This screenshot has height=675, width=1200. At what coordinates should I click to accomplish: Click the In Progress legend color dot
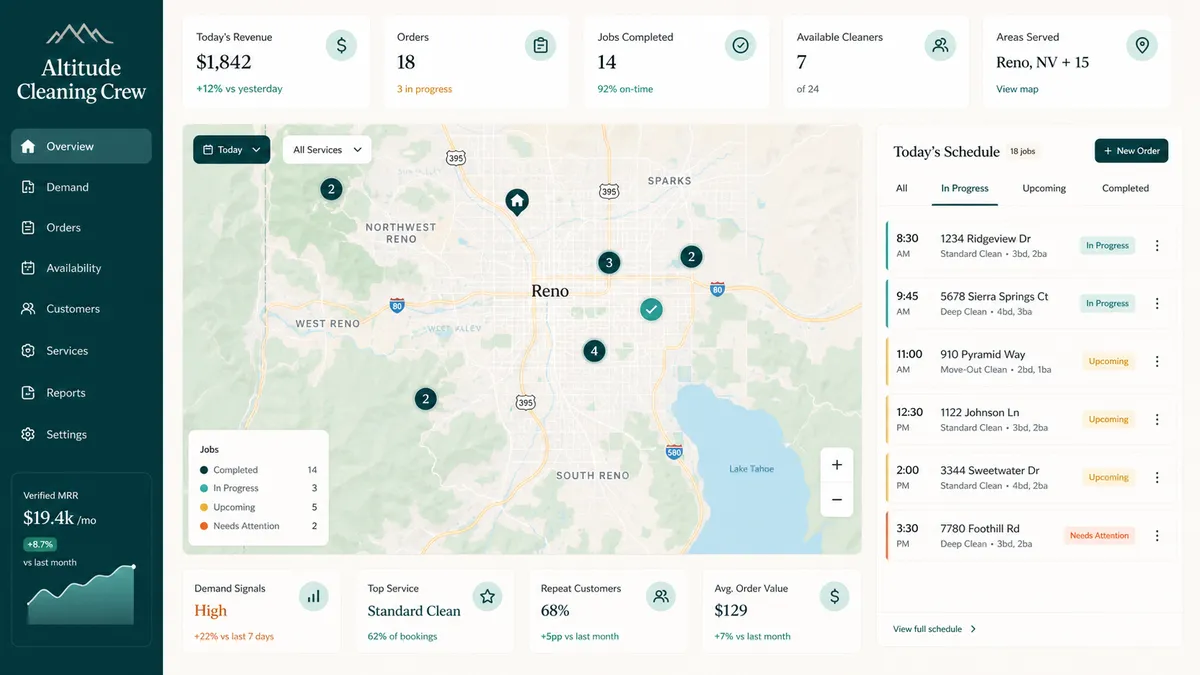pos(204,488)
